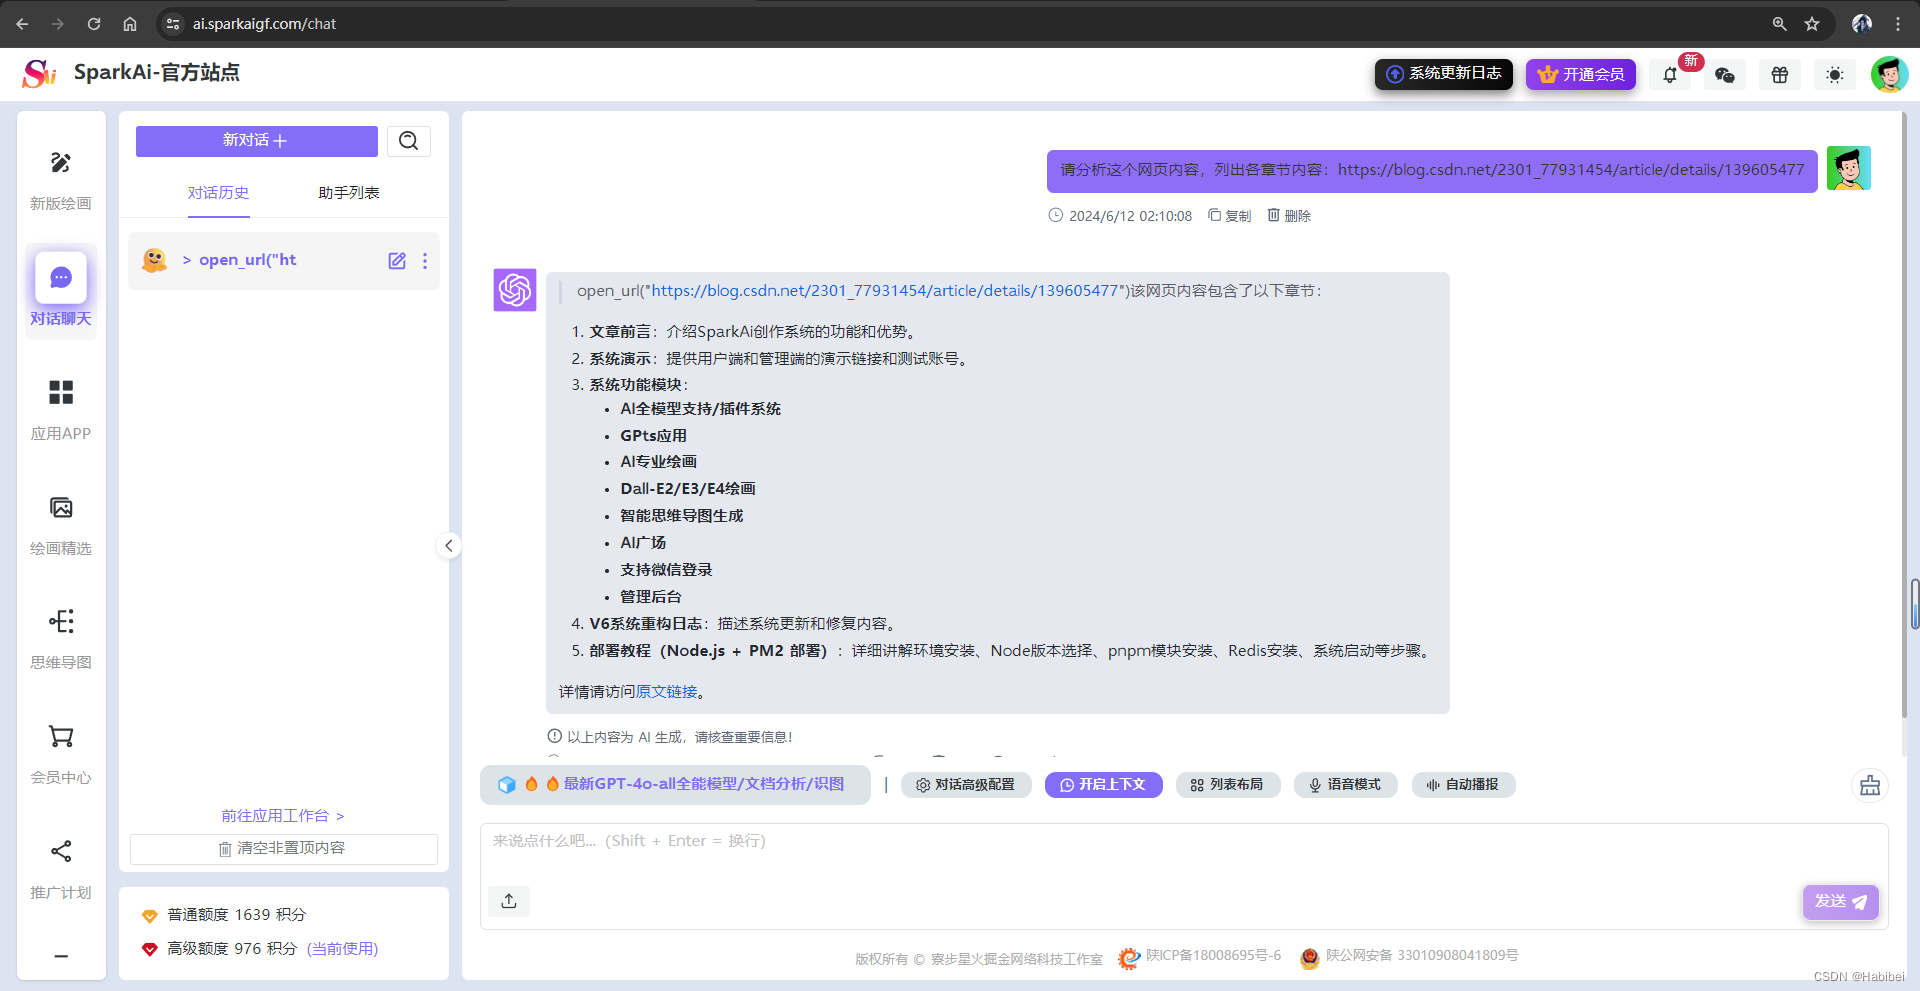Bookmark this page with the star icon
The width and height of the screenshot is (1920, 991).
(x=1812, y=24)
